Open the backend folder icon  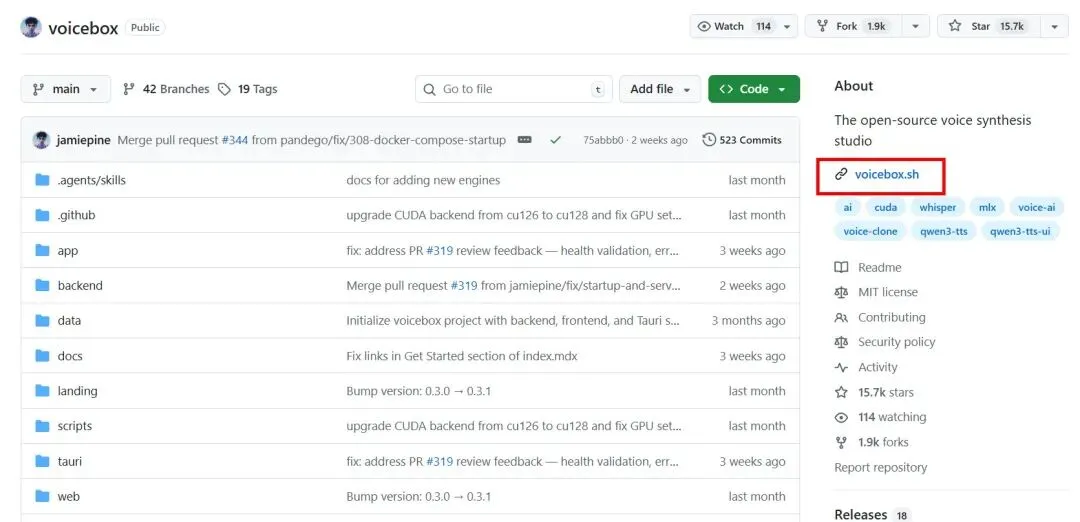tap(43, 286)
